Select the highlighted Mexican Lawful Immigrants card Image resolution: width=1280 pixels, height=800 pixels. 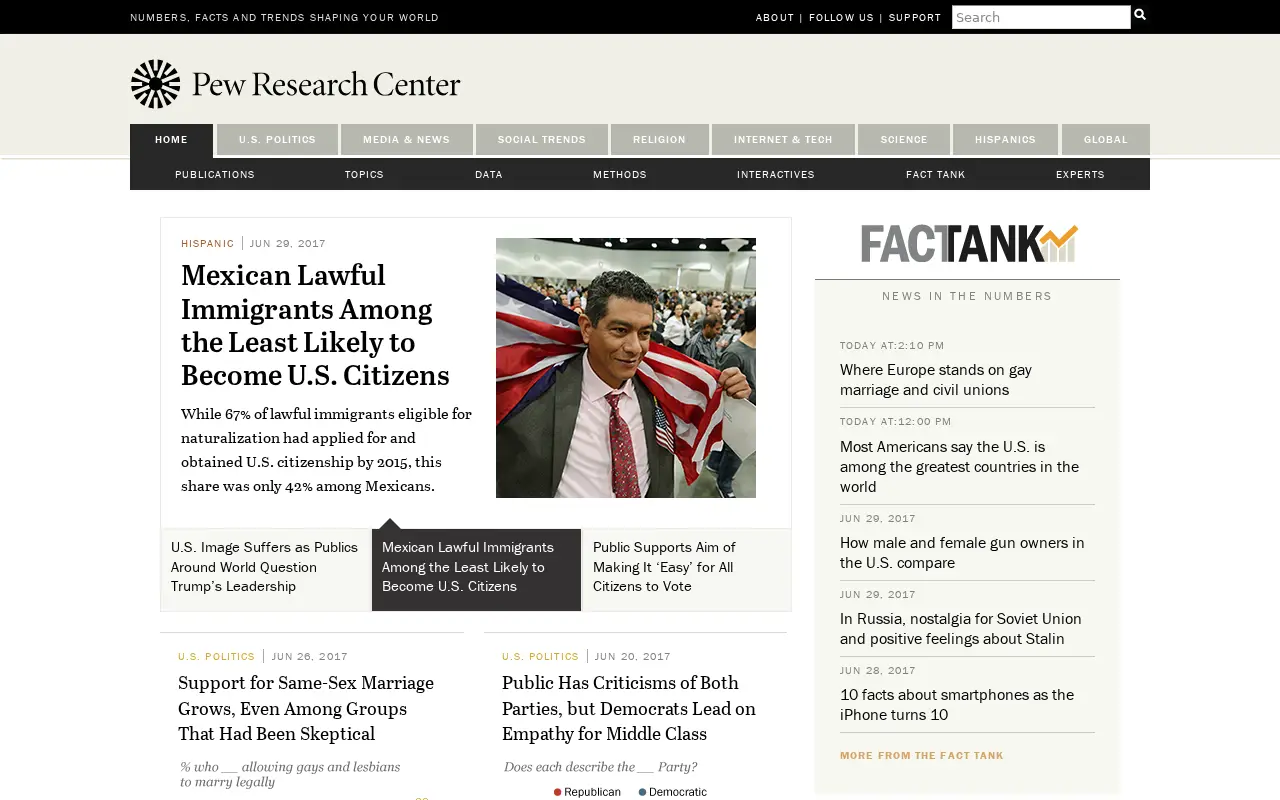476,568
